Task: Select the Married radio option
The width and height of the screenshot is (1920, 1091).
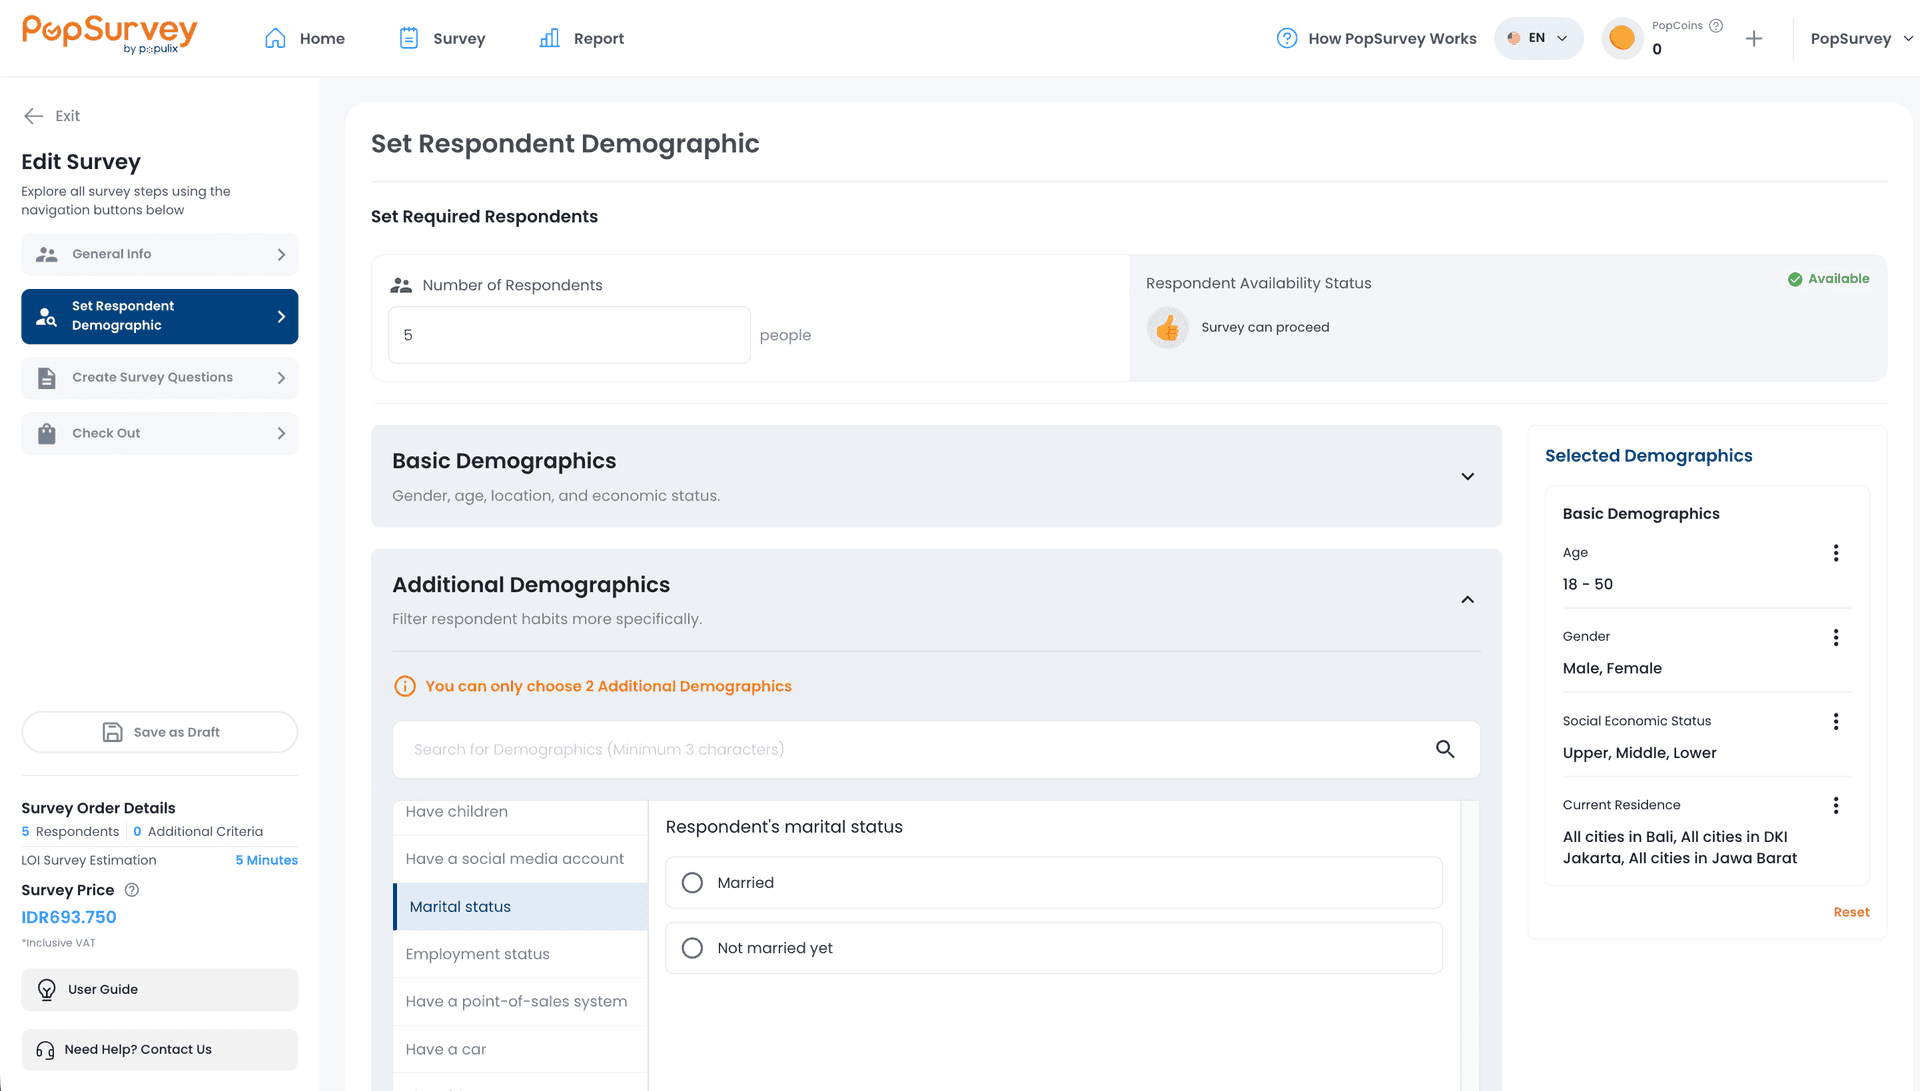Action: [1054, 882]
